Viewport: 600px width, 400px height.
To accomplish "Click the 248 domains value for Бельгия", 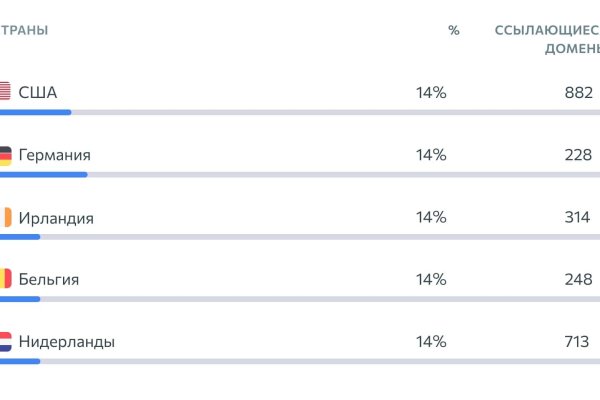I will point(578,279).
